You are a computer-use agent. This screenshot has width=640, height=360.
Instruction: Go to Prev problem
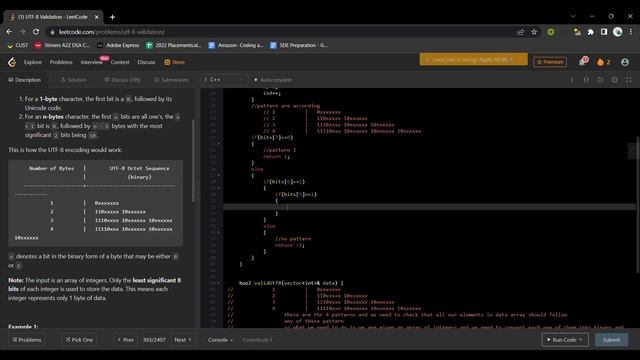pos(126,340)
